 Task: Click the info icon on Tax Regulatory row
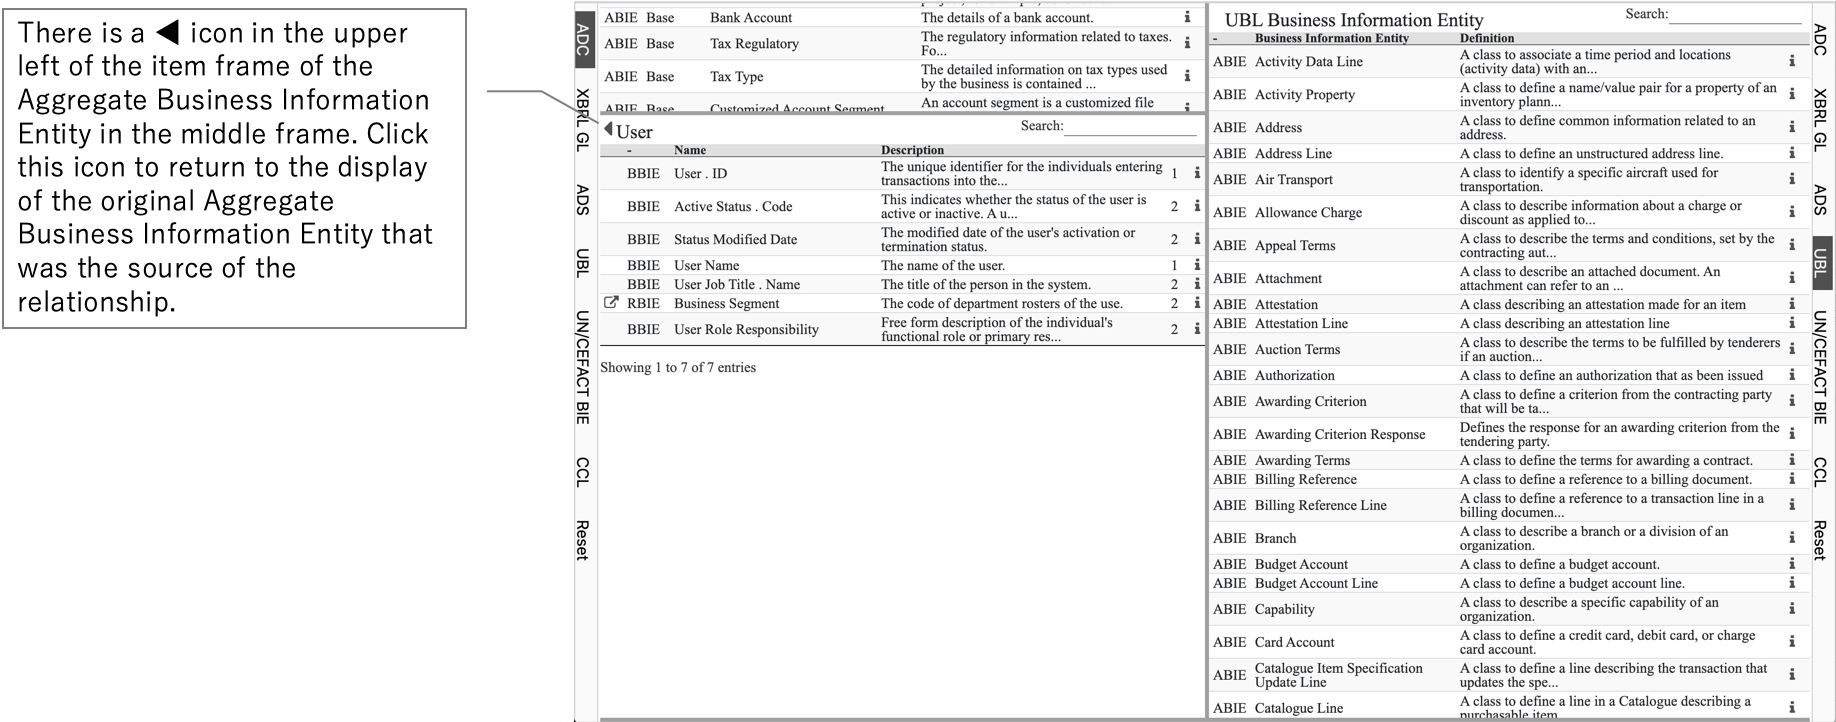point(1187,43)
